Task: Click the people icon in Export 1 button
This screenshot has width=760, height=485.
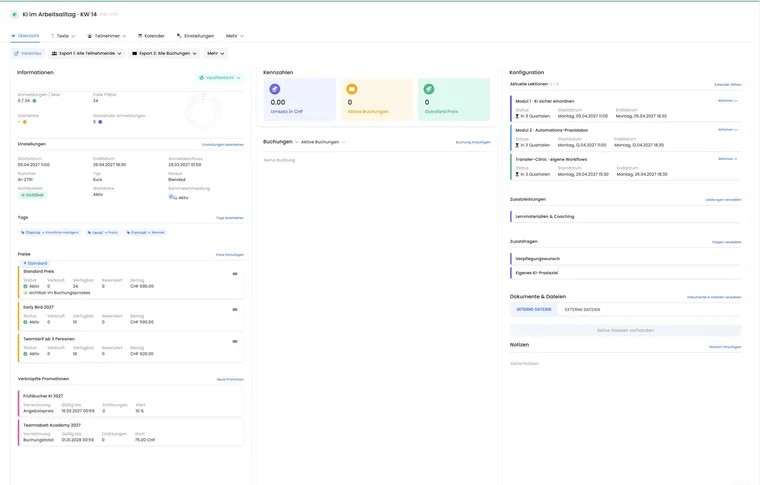Action: (x=54, y=53)
